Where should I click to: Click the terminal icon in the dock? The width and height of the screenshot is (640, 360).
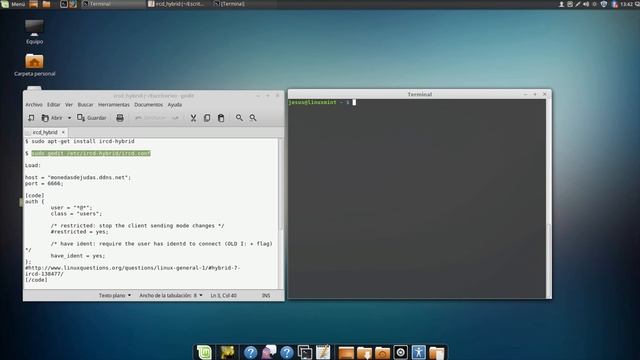click(305, 352)
